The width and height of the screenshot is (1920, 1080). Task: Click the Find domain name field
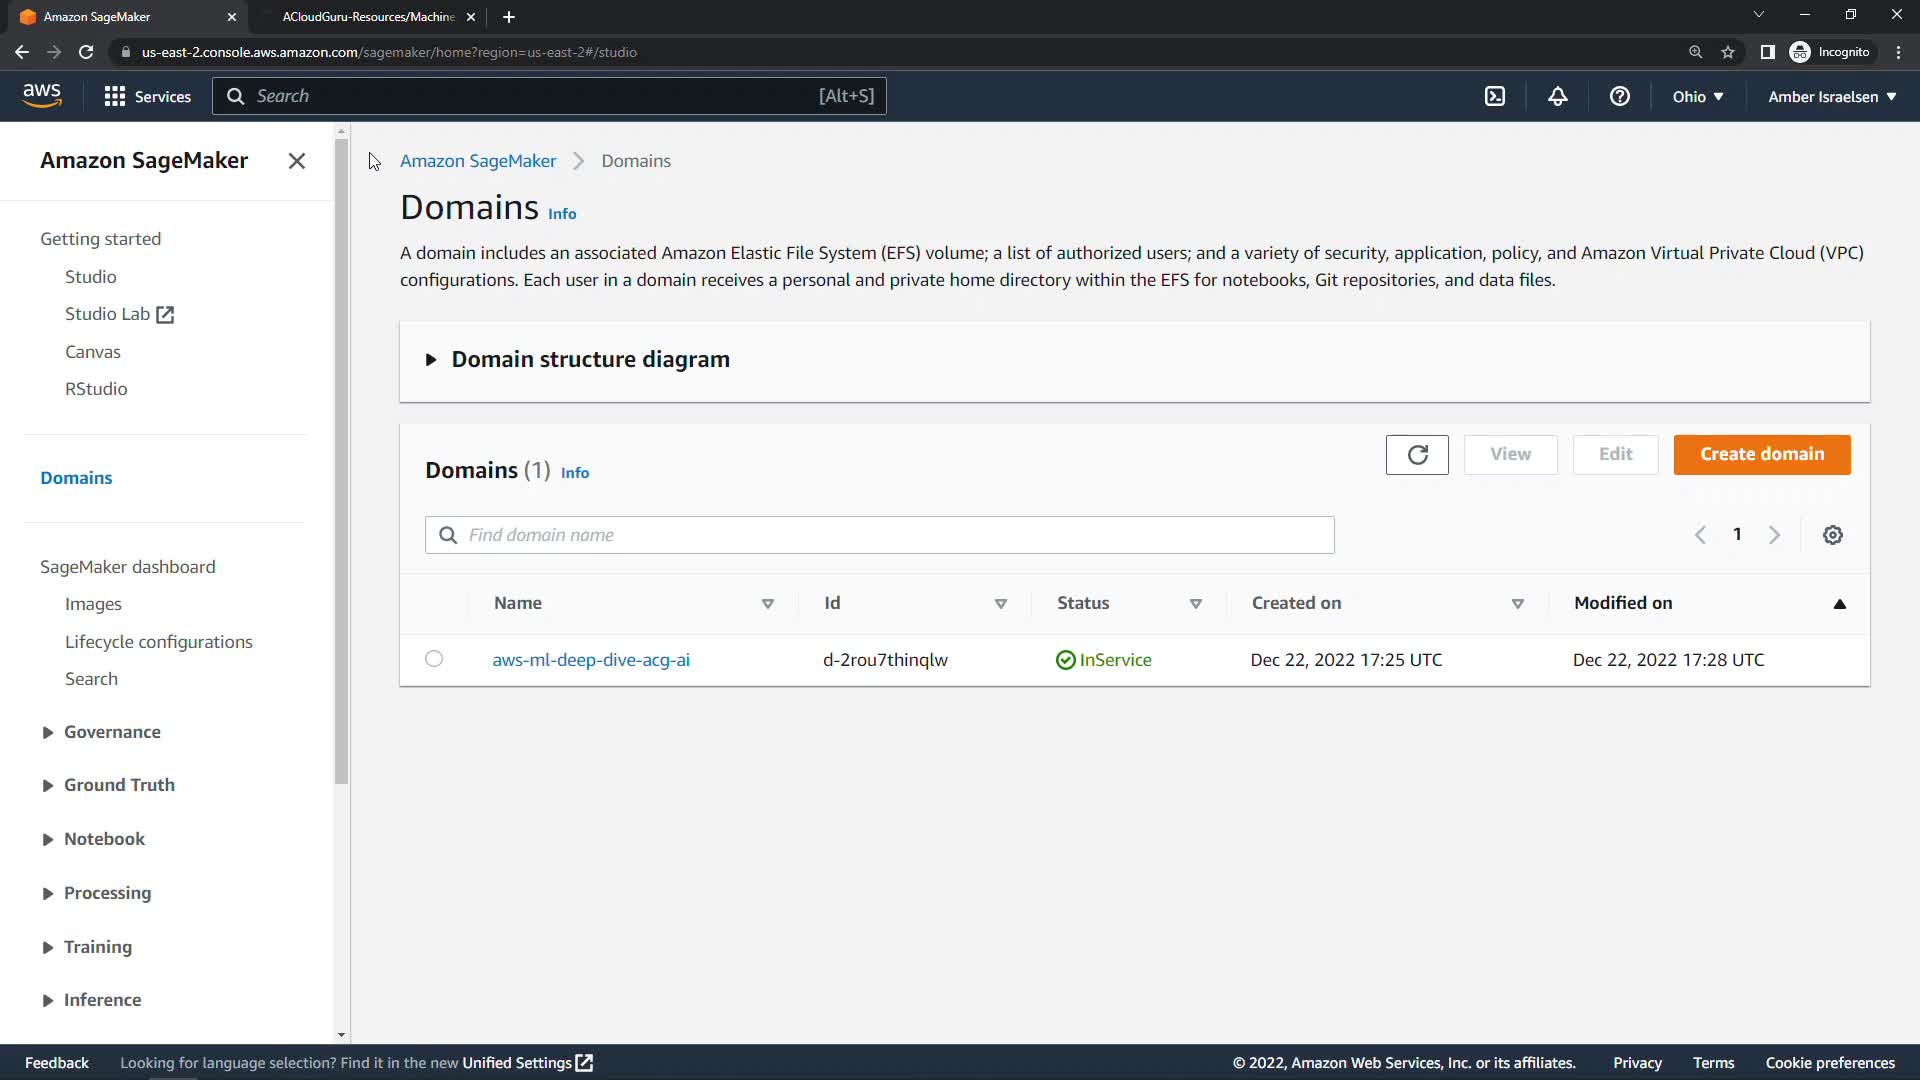pos(880,535)
